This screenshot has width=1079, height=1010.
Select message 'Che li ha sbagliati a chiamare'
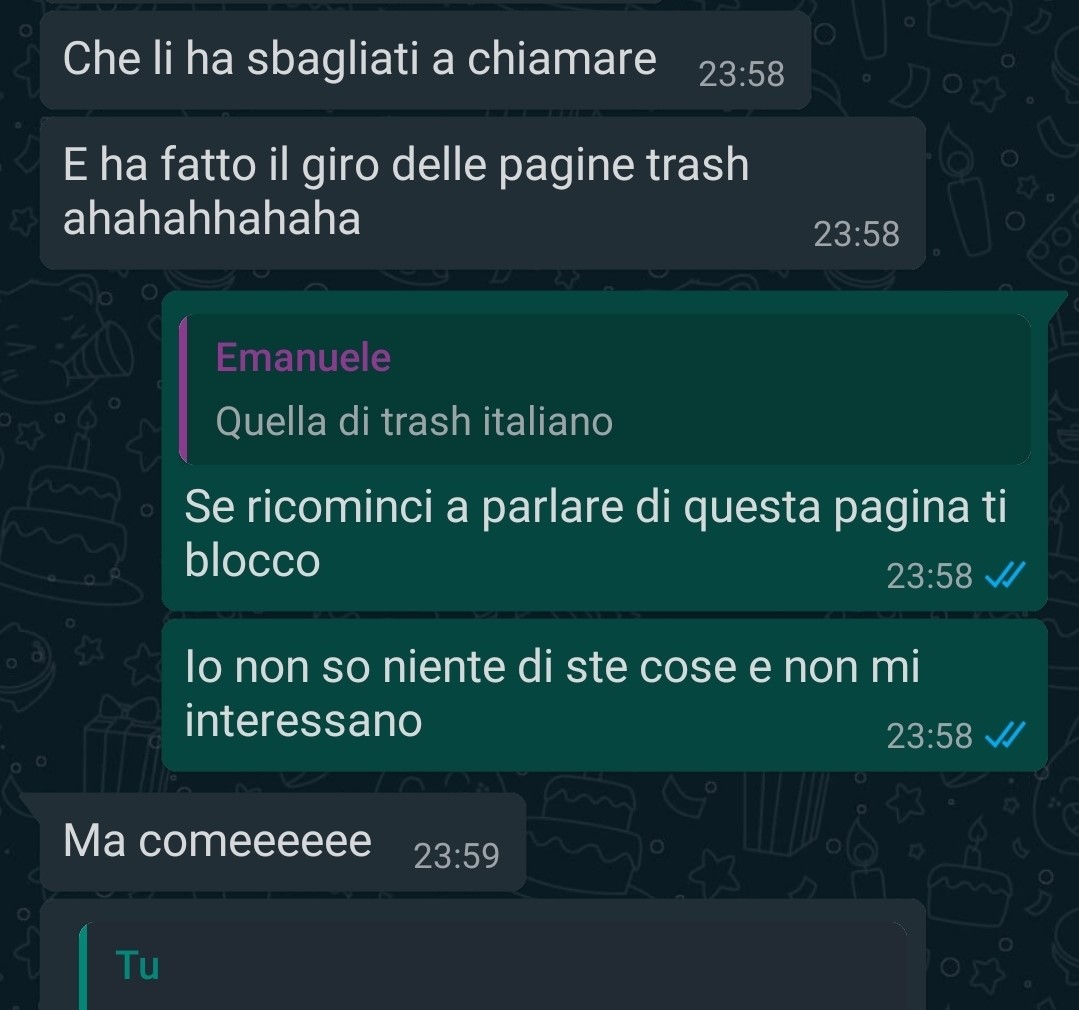pyautogui.click(x=425, y=60)
